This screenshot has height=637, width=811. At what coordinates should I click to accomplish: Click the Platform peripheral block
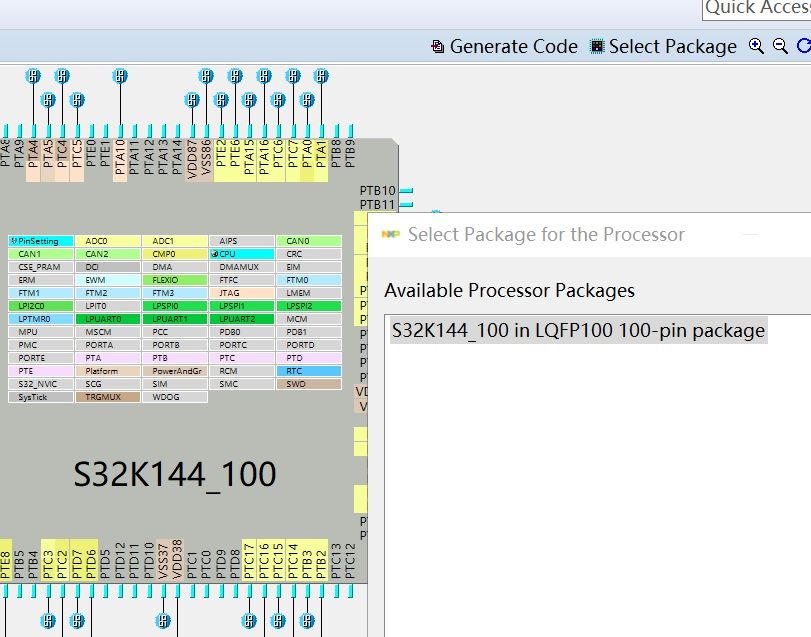click(108, 371)
